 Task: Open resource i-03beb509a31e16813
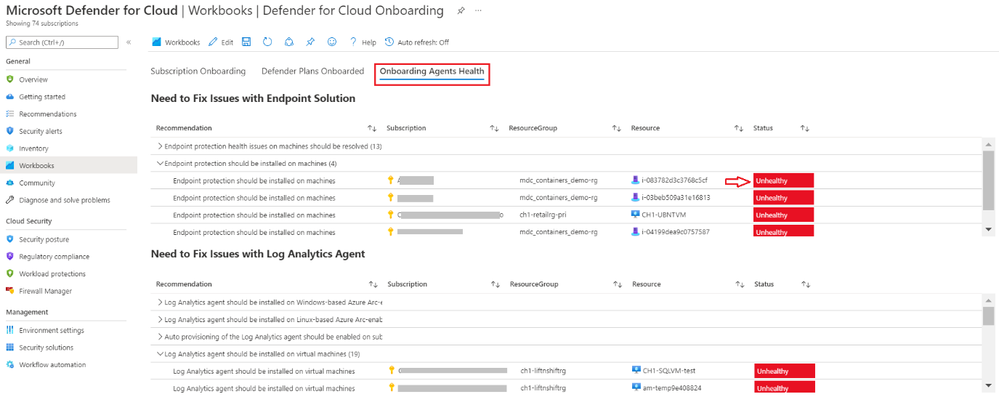pyautogui.click(x=676, y=198)
